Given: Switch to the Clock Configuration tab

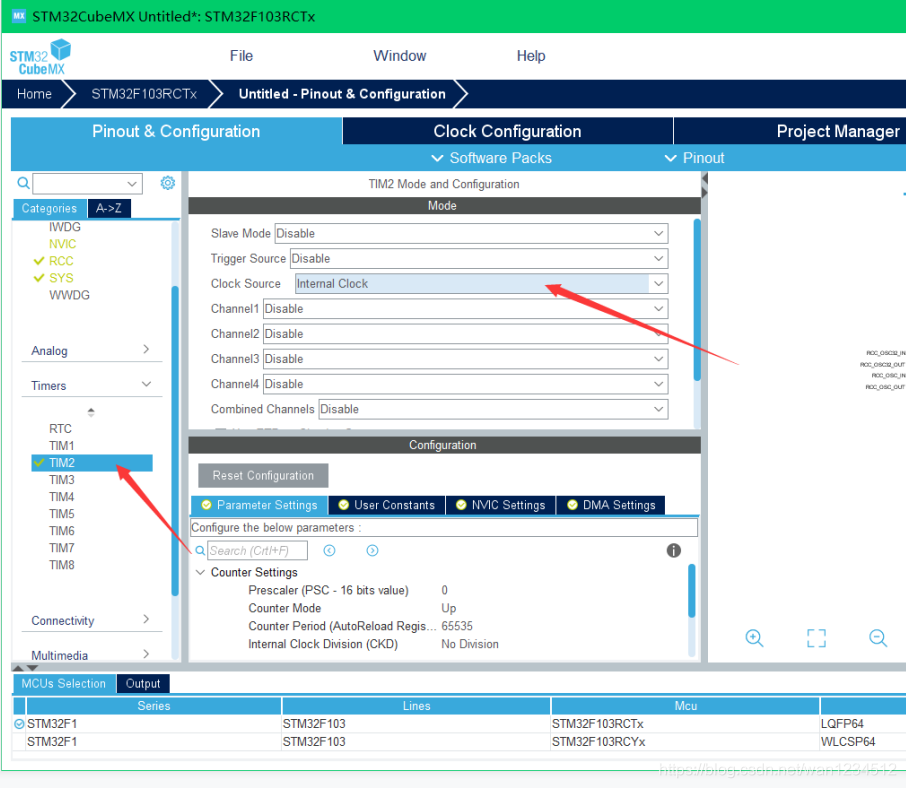Looking at the screenshot, I should pos(507,131).
